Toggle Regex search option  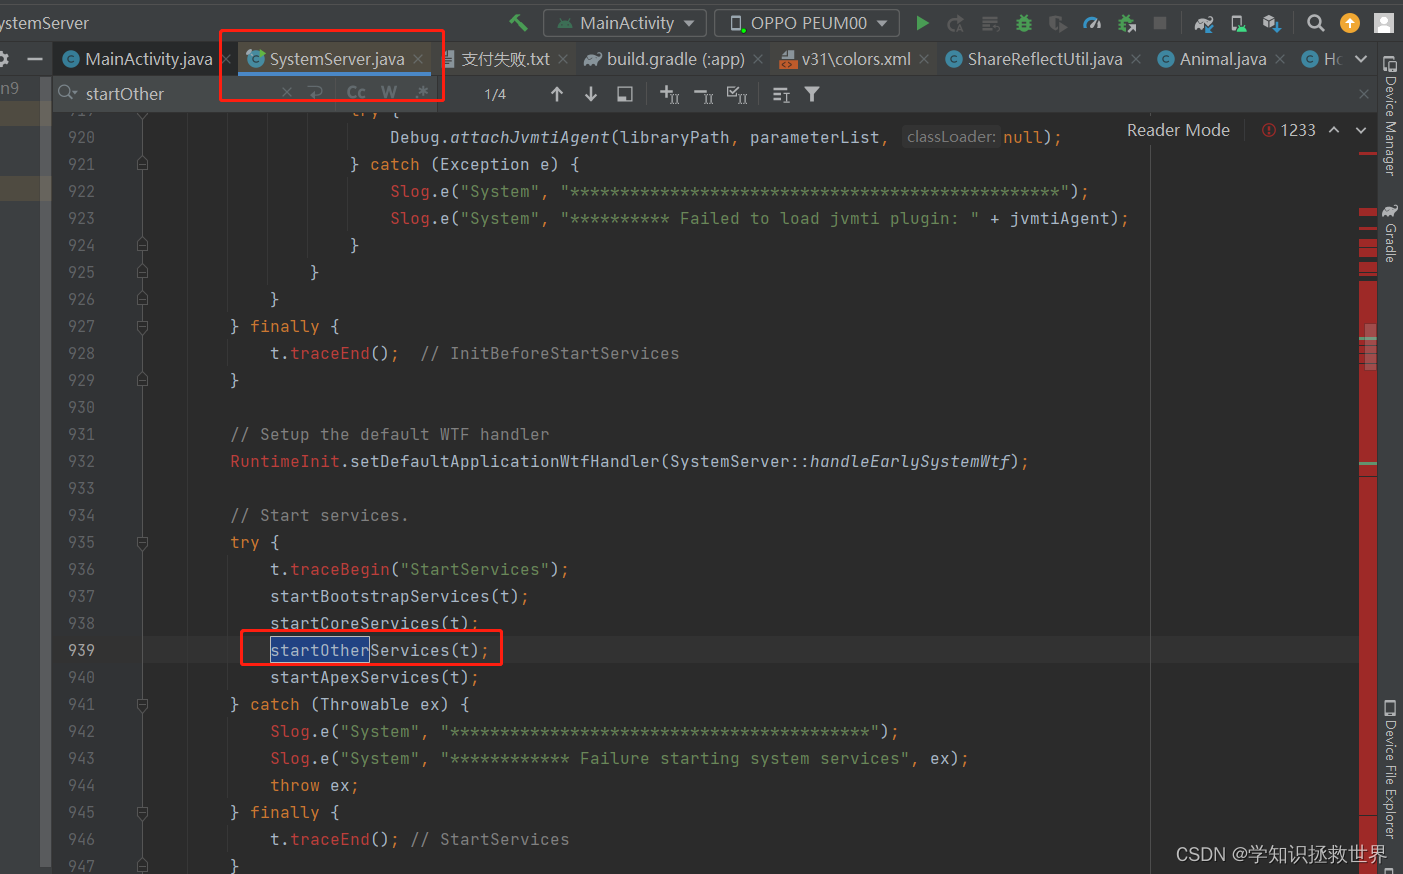[422, 93]
